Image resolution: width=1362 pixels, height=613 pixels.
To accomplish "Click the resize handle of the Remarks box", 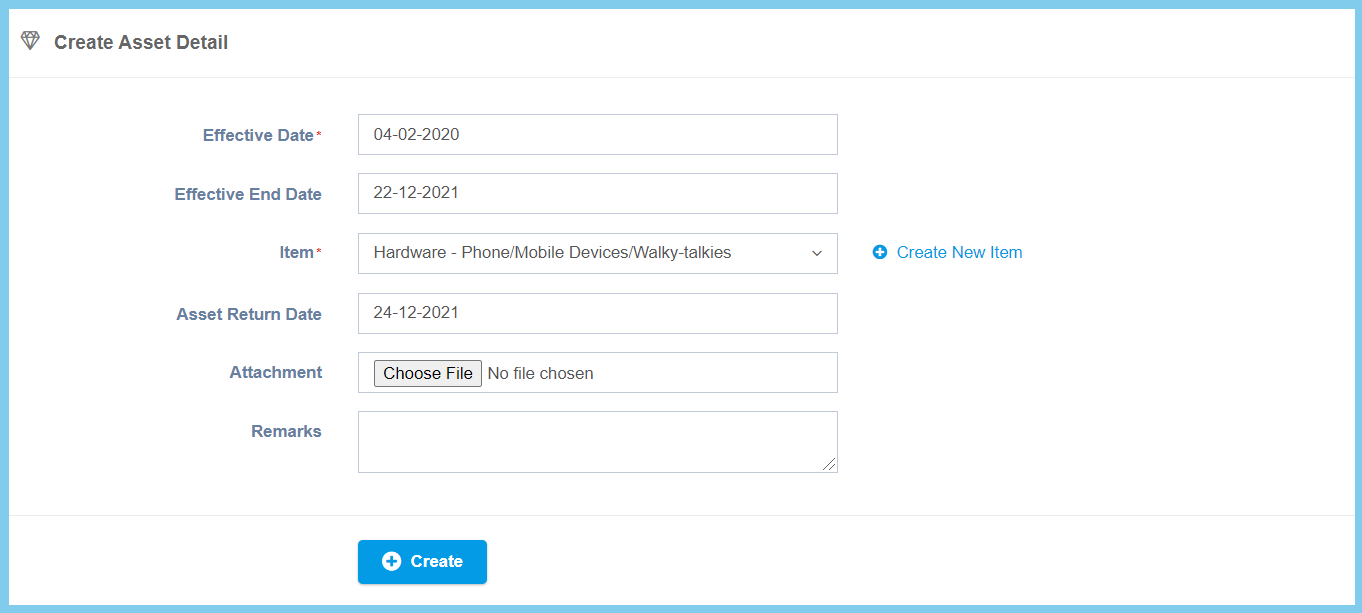I will [829, 464].
